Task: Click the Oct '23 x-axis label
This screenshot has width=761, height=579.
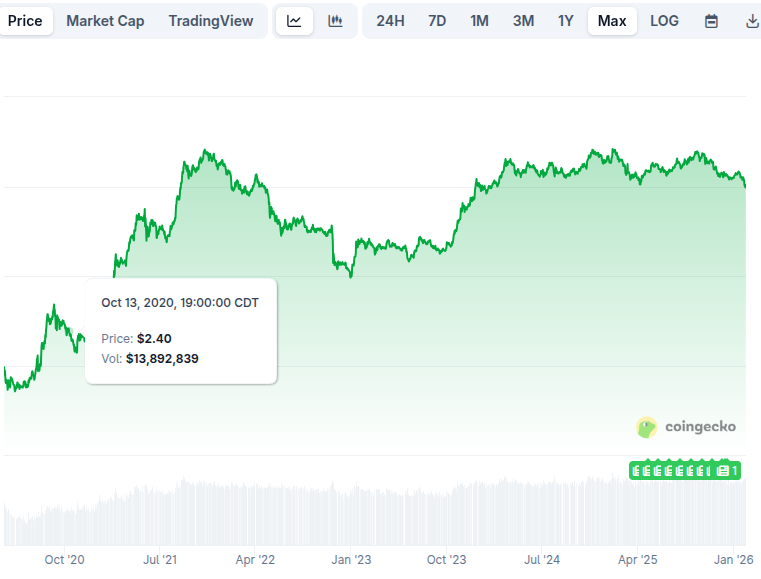Action: [447, 560]
